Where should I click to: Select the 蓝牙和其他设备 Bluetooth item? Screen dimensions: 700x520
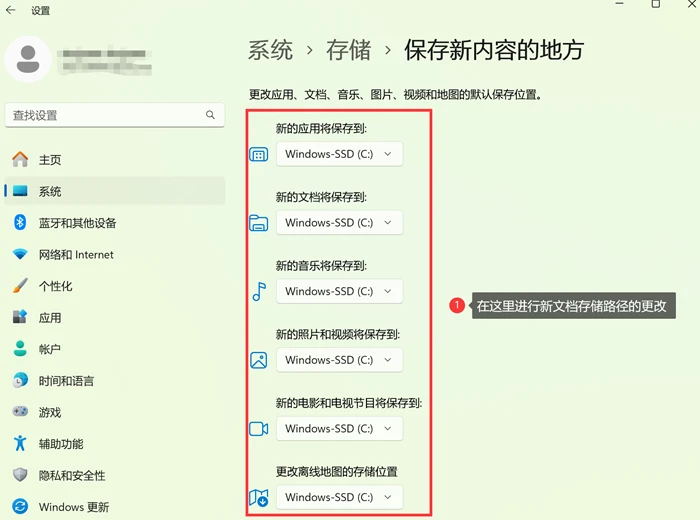[115, 223]
